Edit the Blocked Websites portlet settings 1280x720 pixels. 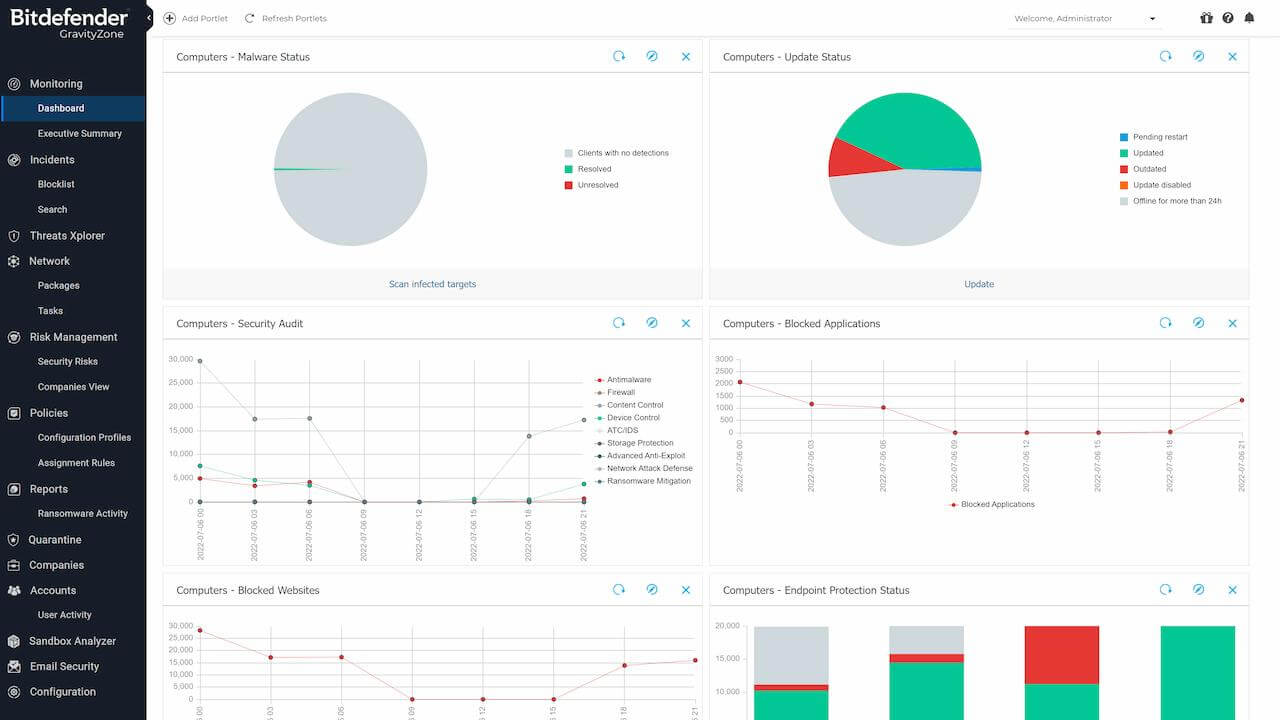[652, 590]
